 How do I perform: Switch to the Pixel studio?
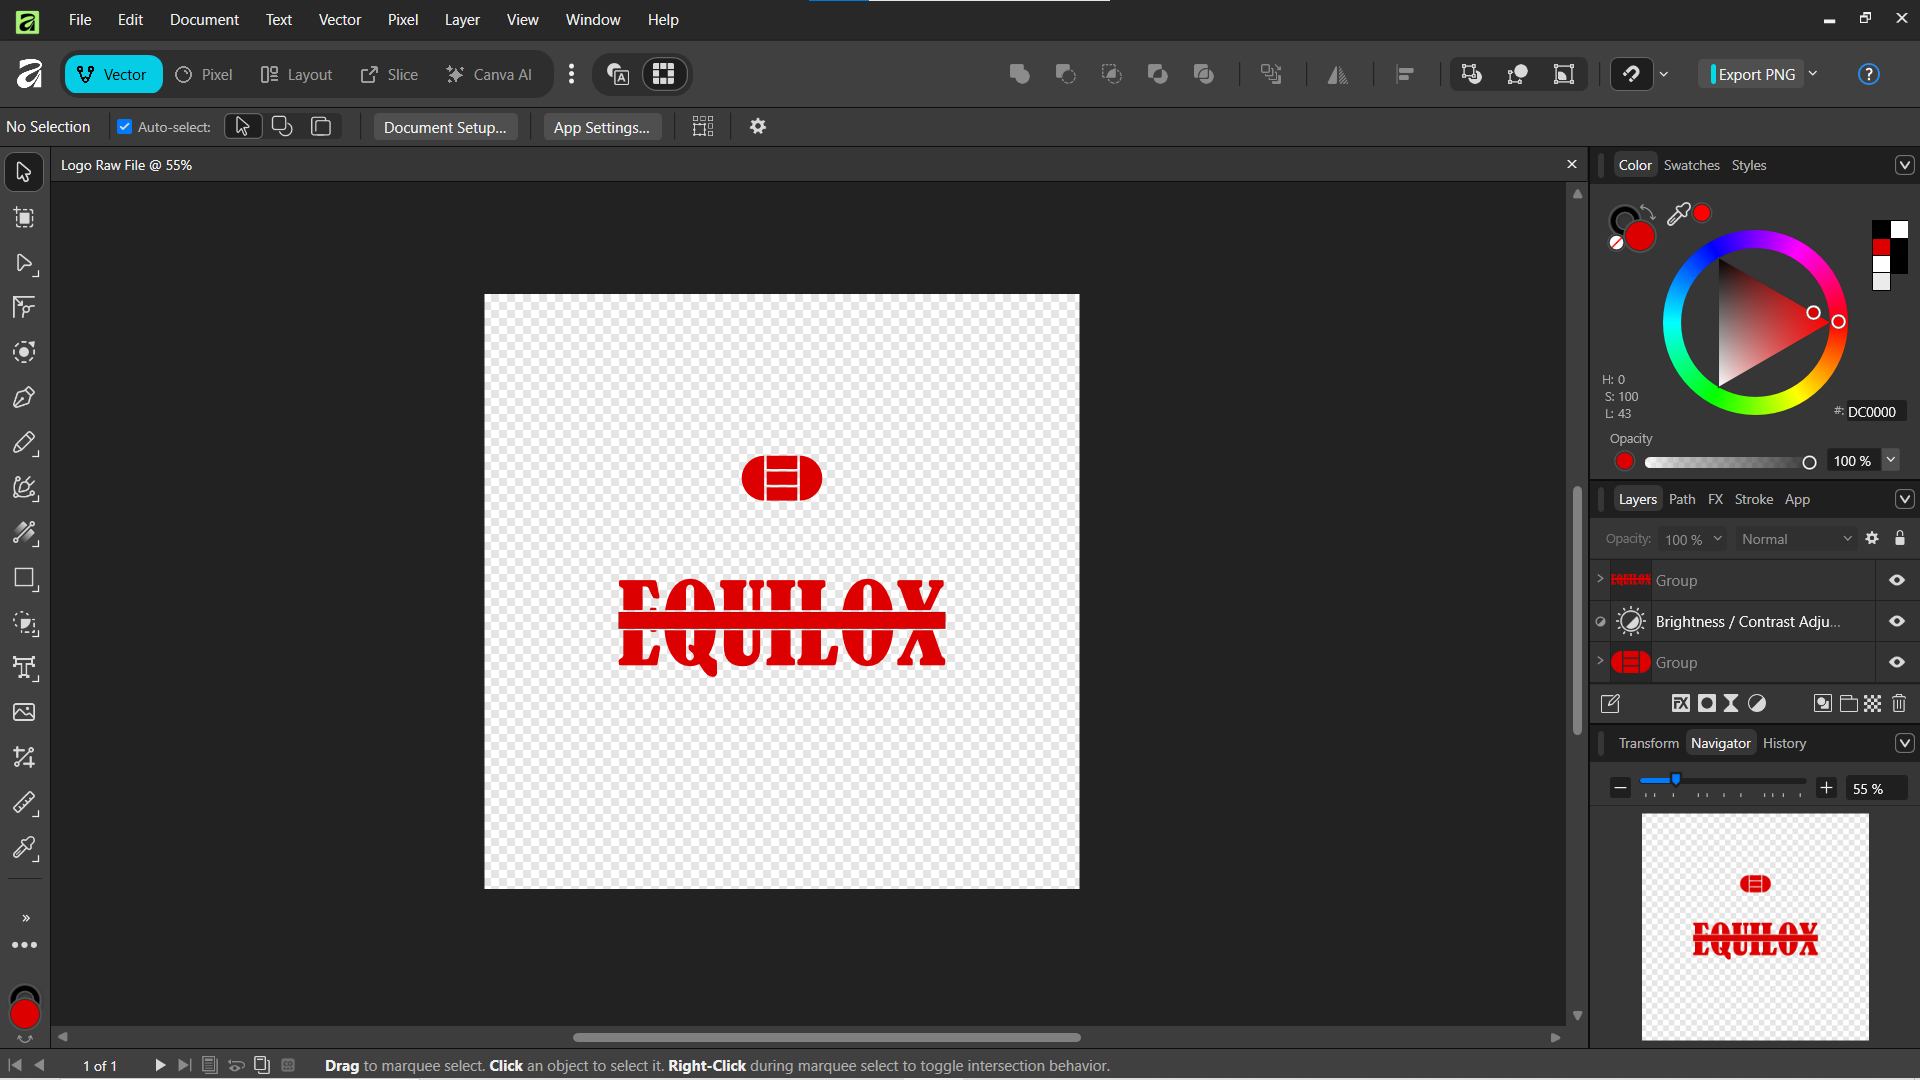coord(204,75)
